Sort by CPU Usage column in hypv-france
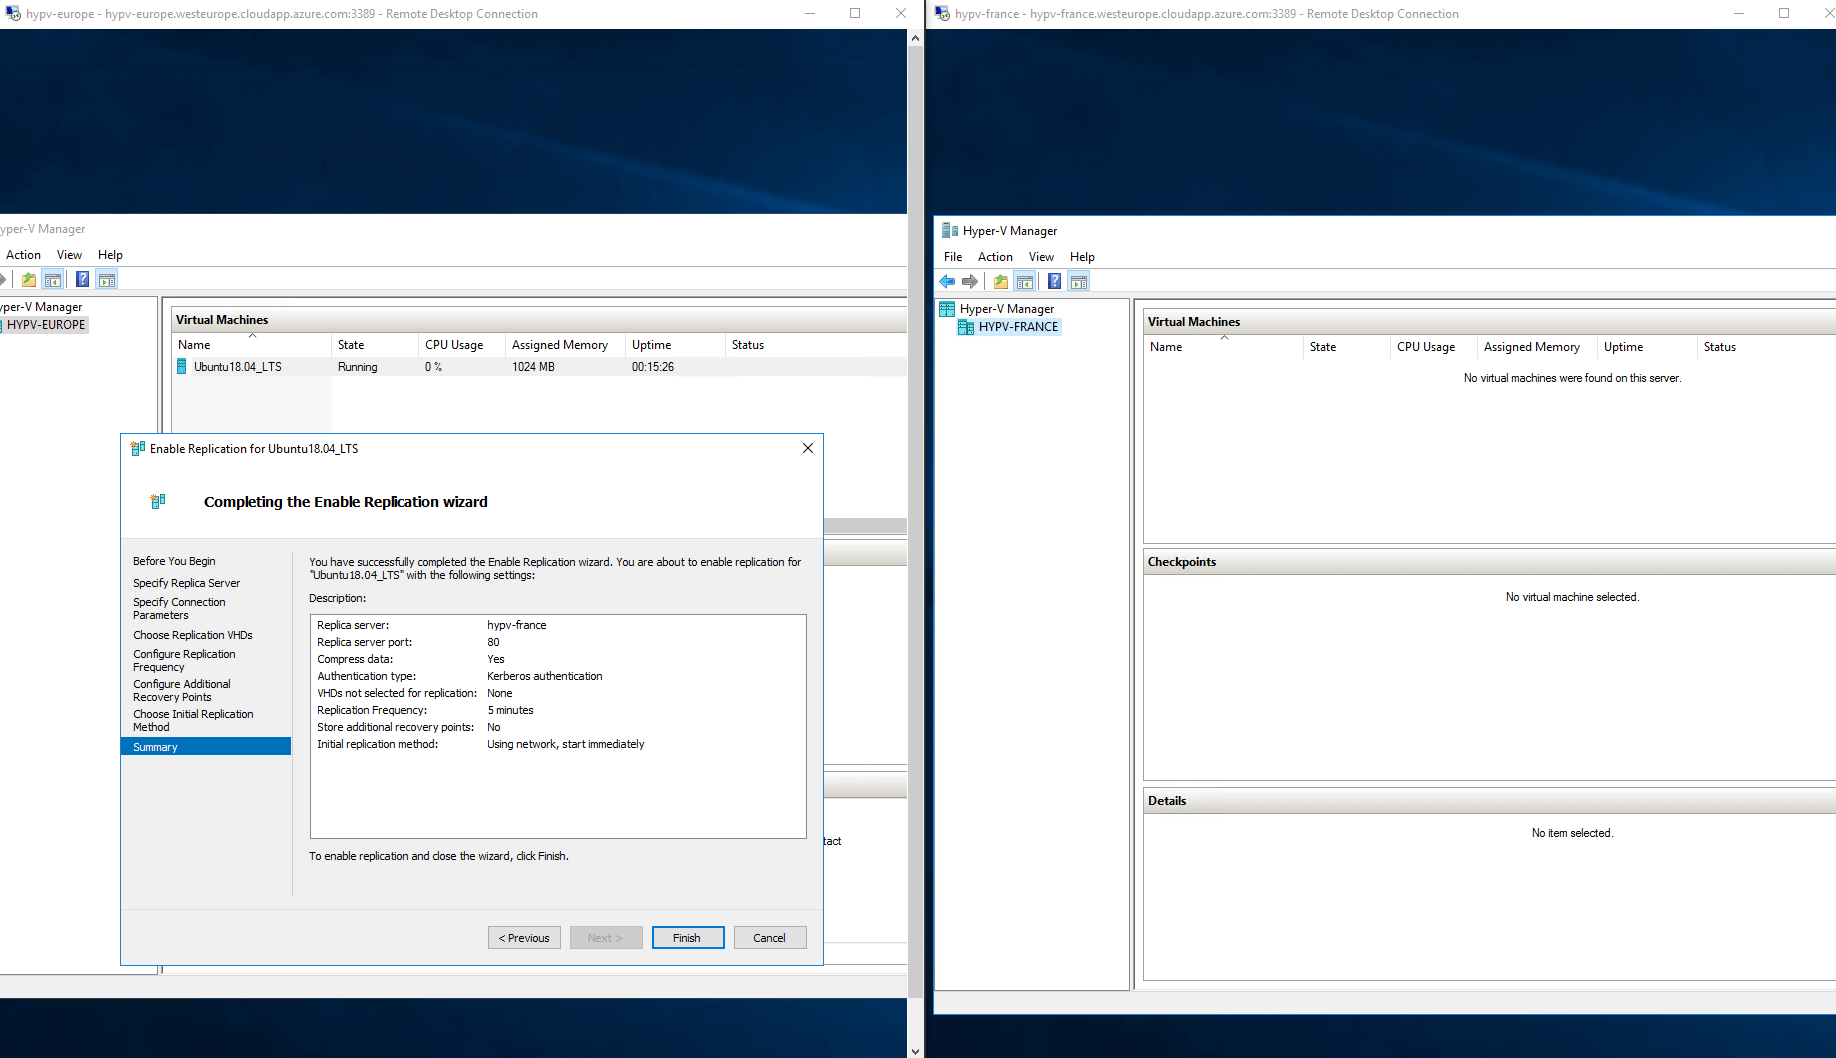 point(1433,347)
